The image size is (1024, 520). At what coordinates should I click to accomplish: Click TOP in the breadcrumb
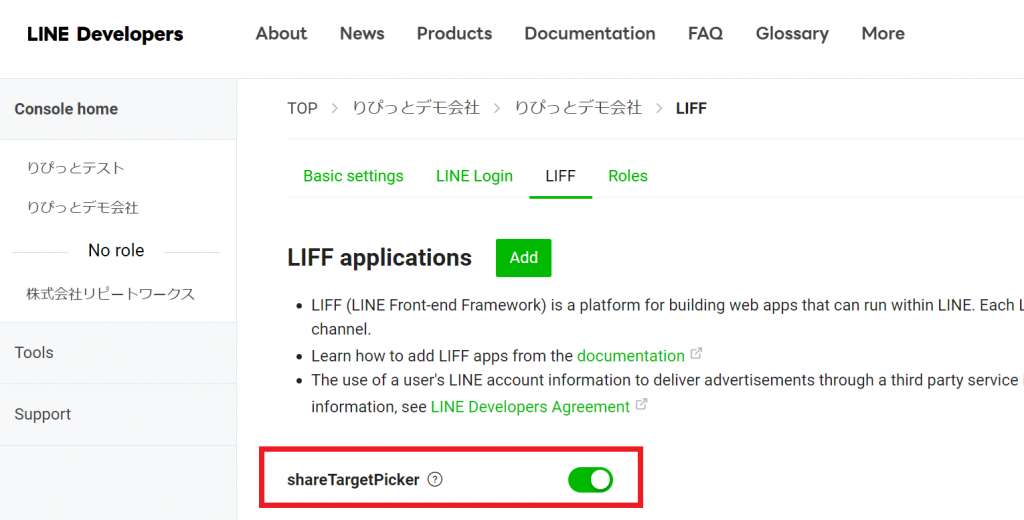(x=302, y=108)
